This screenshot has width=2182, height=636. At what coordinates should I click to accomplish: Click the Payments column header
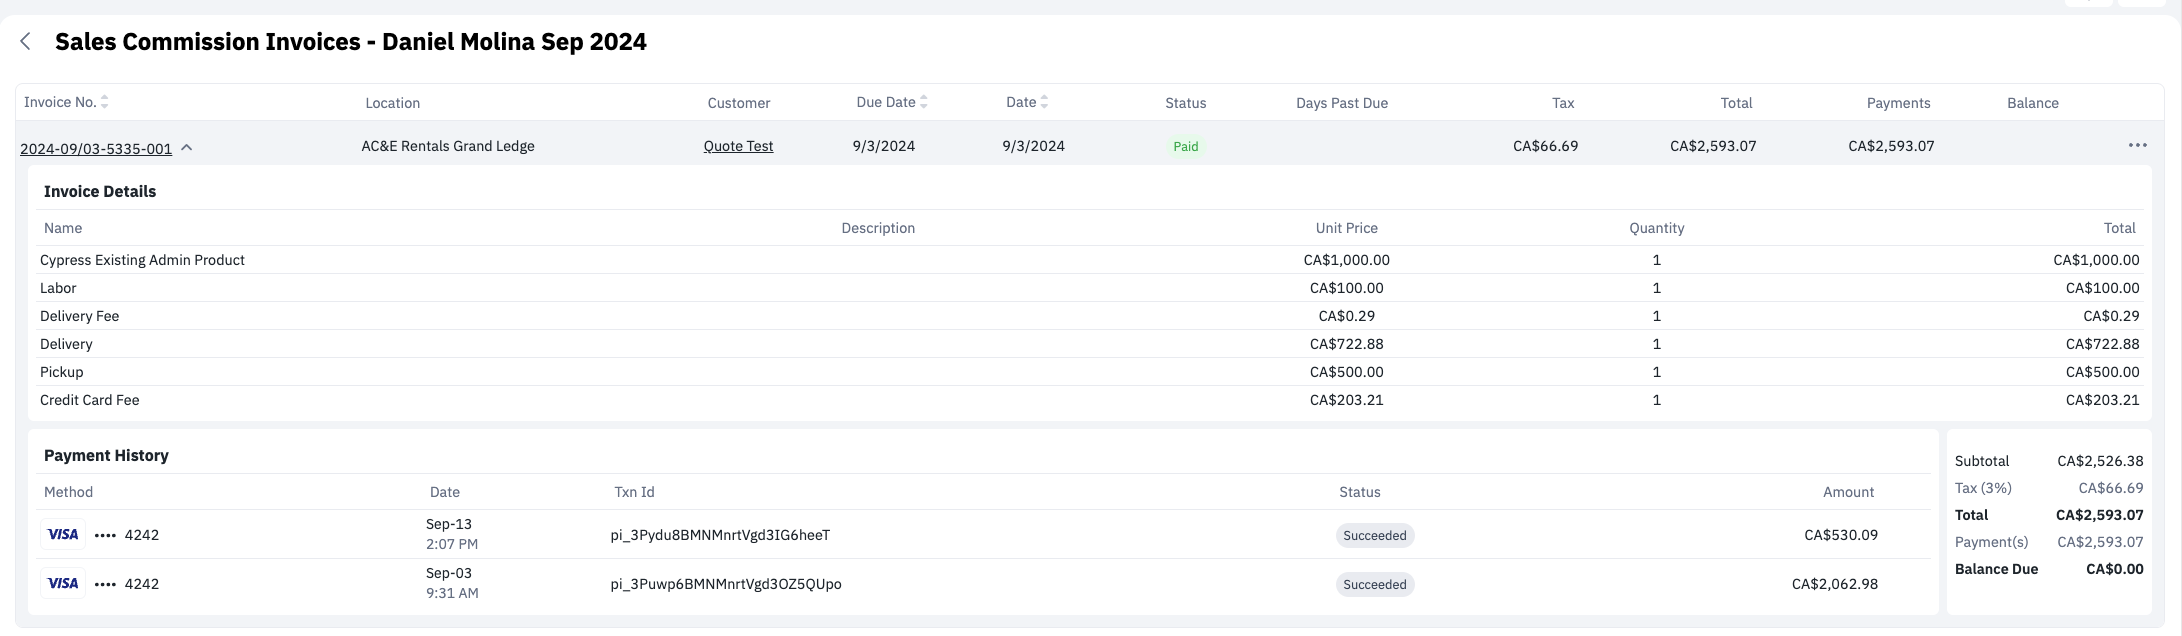click(x=1899, y=103)
